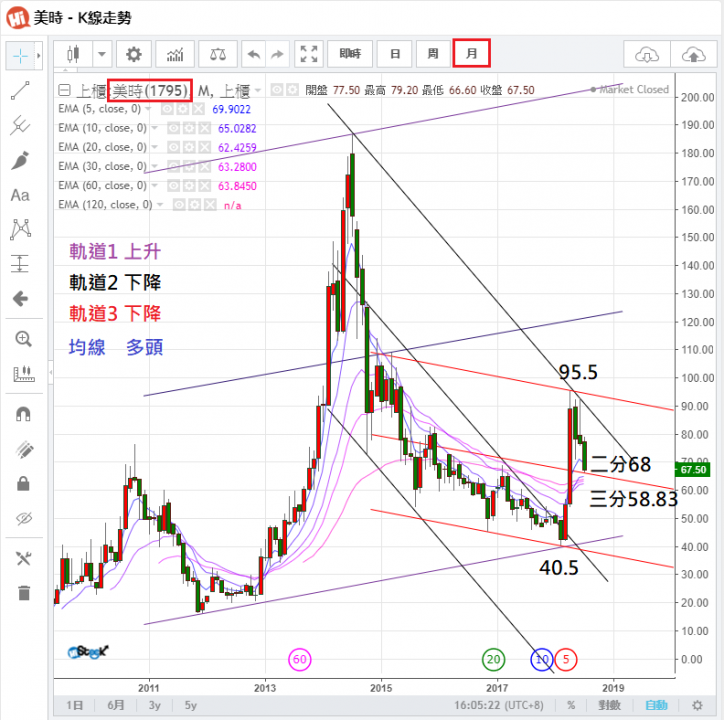Hide the EMA (60, close, 0) indicator

tap(174, 186)
